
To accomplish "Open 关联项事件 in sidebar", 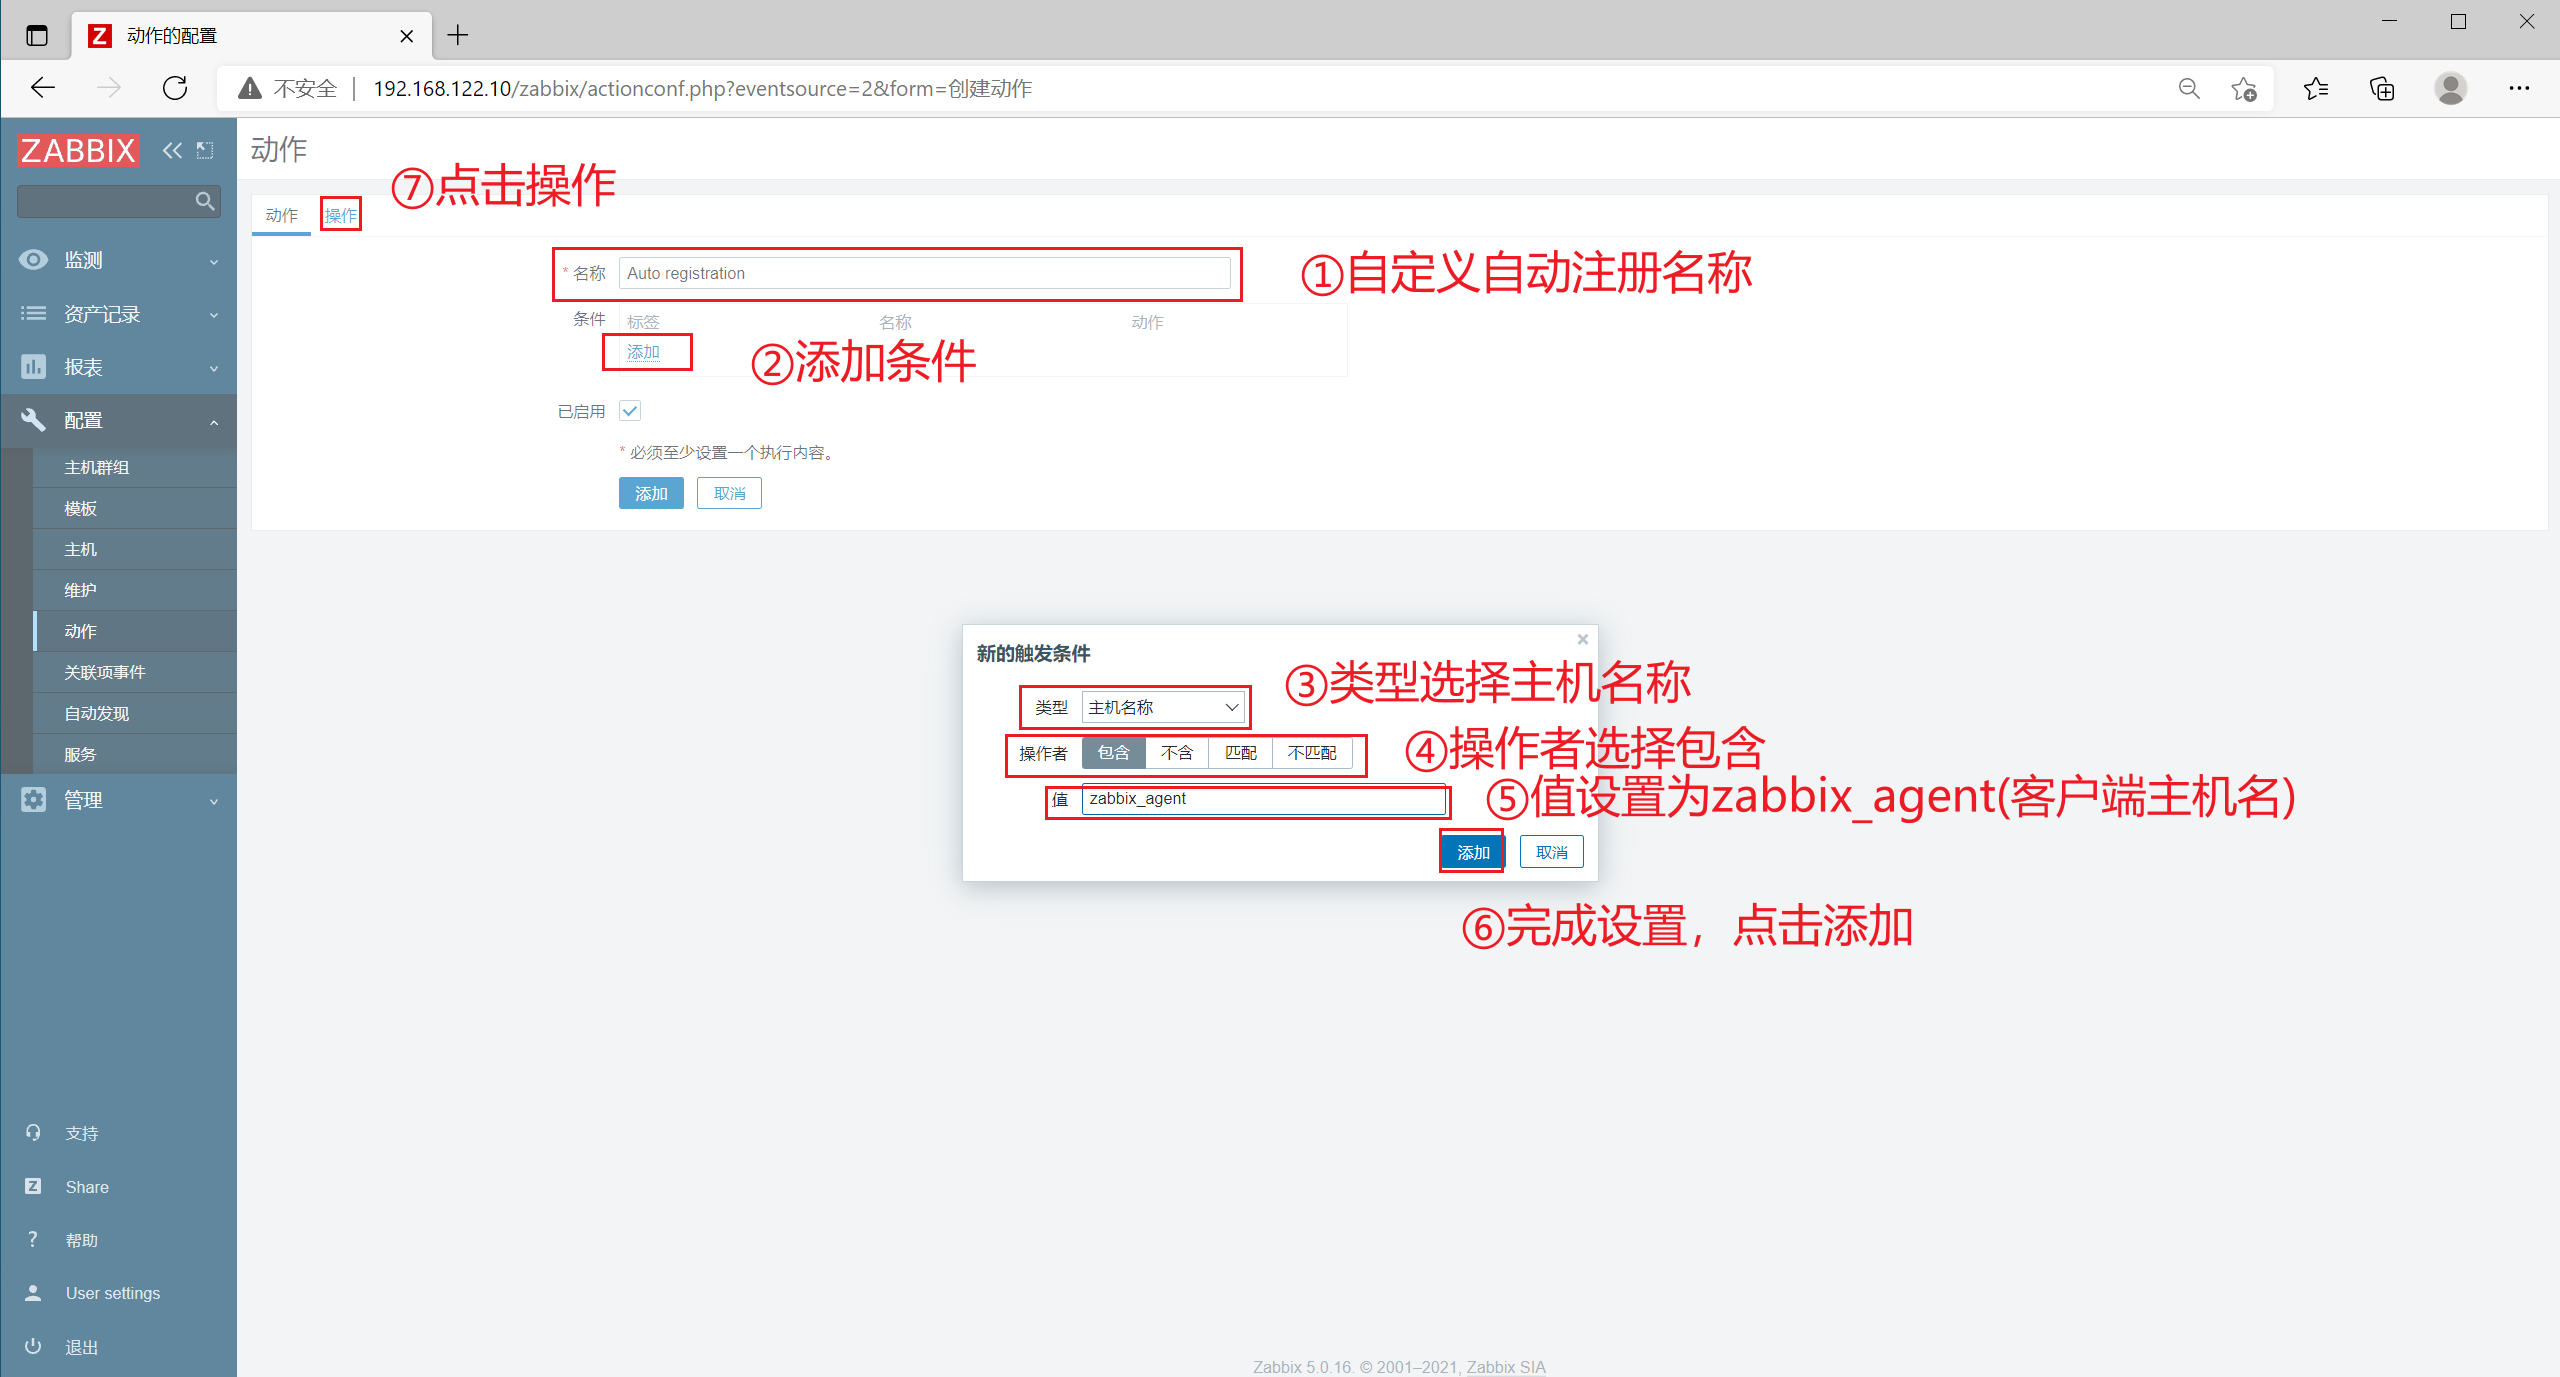I will (x=135, y=672).
